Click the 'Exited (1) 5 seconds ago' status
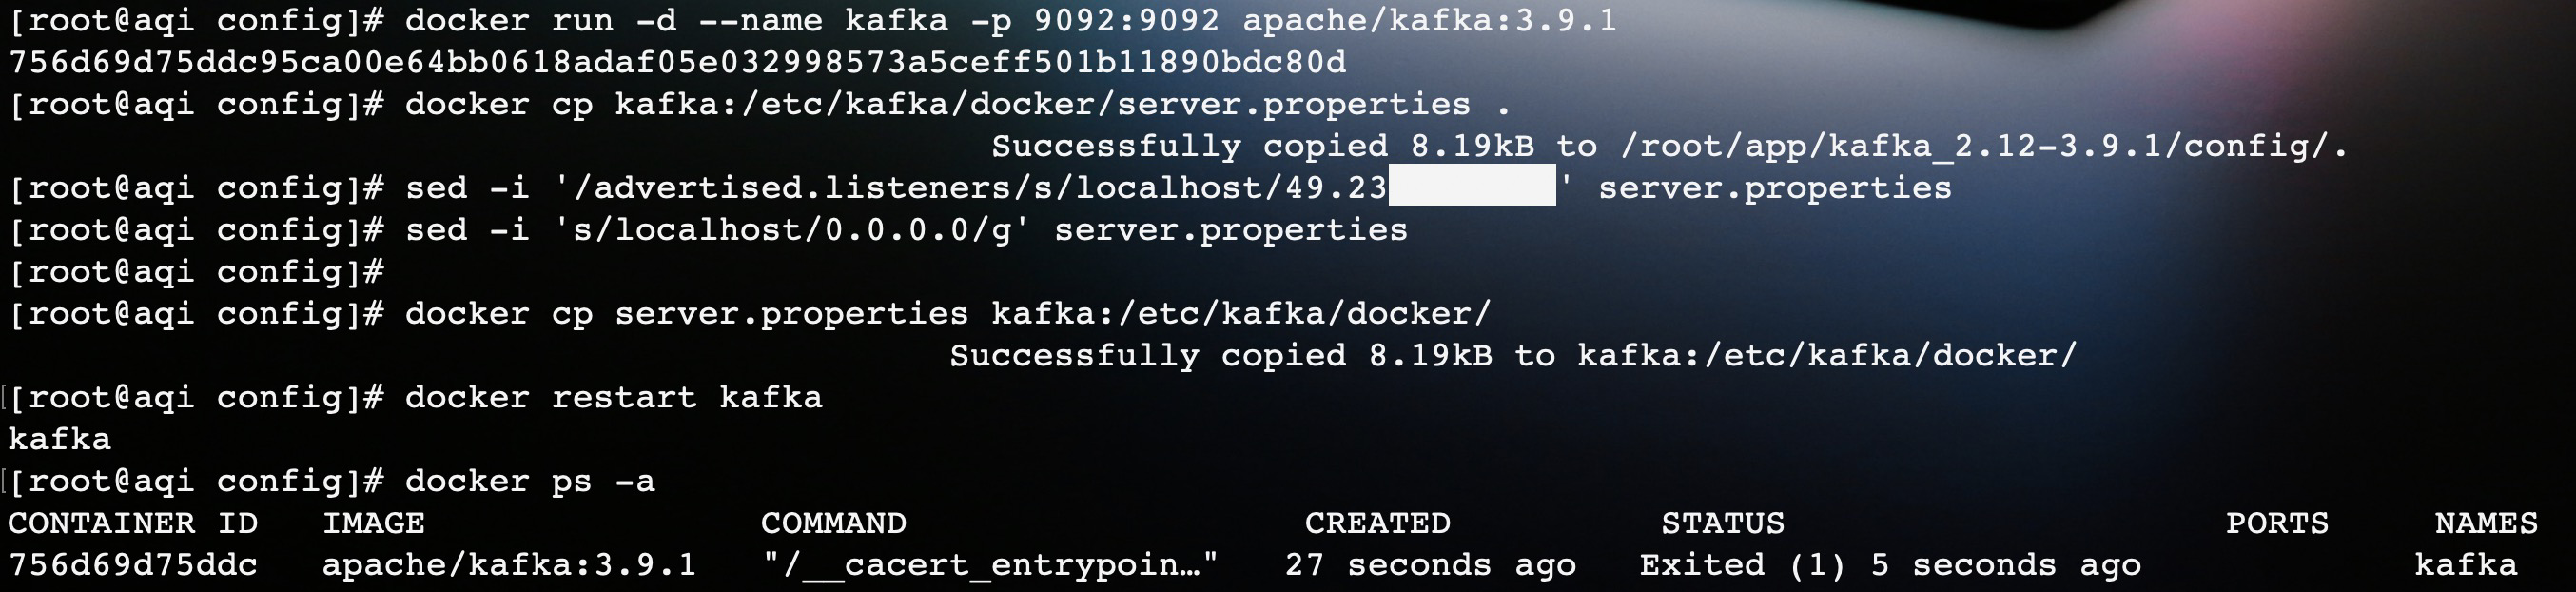The image size is (2576, 592). [x=1890, y=565]
